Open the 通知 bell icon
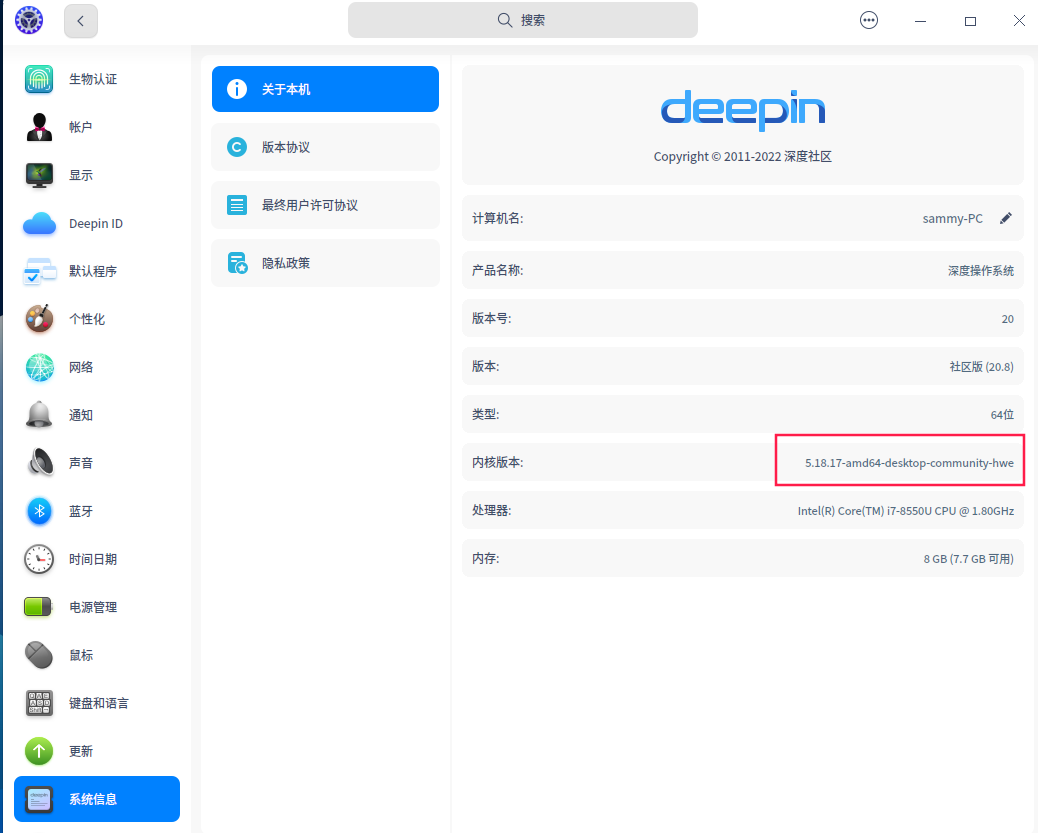Viewport: 1038px width, 833px height. 39,415
